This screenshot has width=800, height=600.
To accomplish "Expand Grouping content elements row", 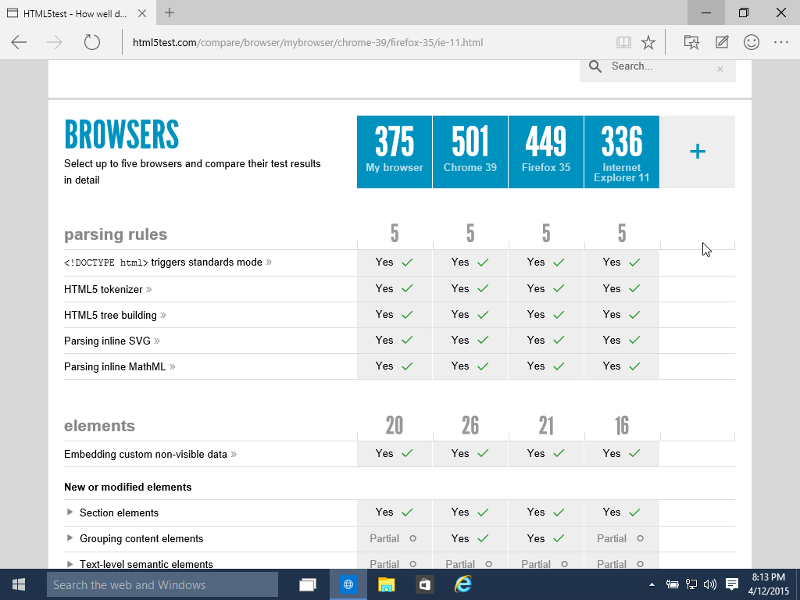I will pos(70,538).
